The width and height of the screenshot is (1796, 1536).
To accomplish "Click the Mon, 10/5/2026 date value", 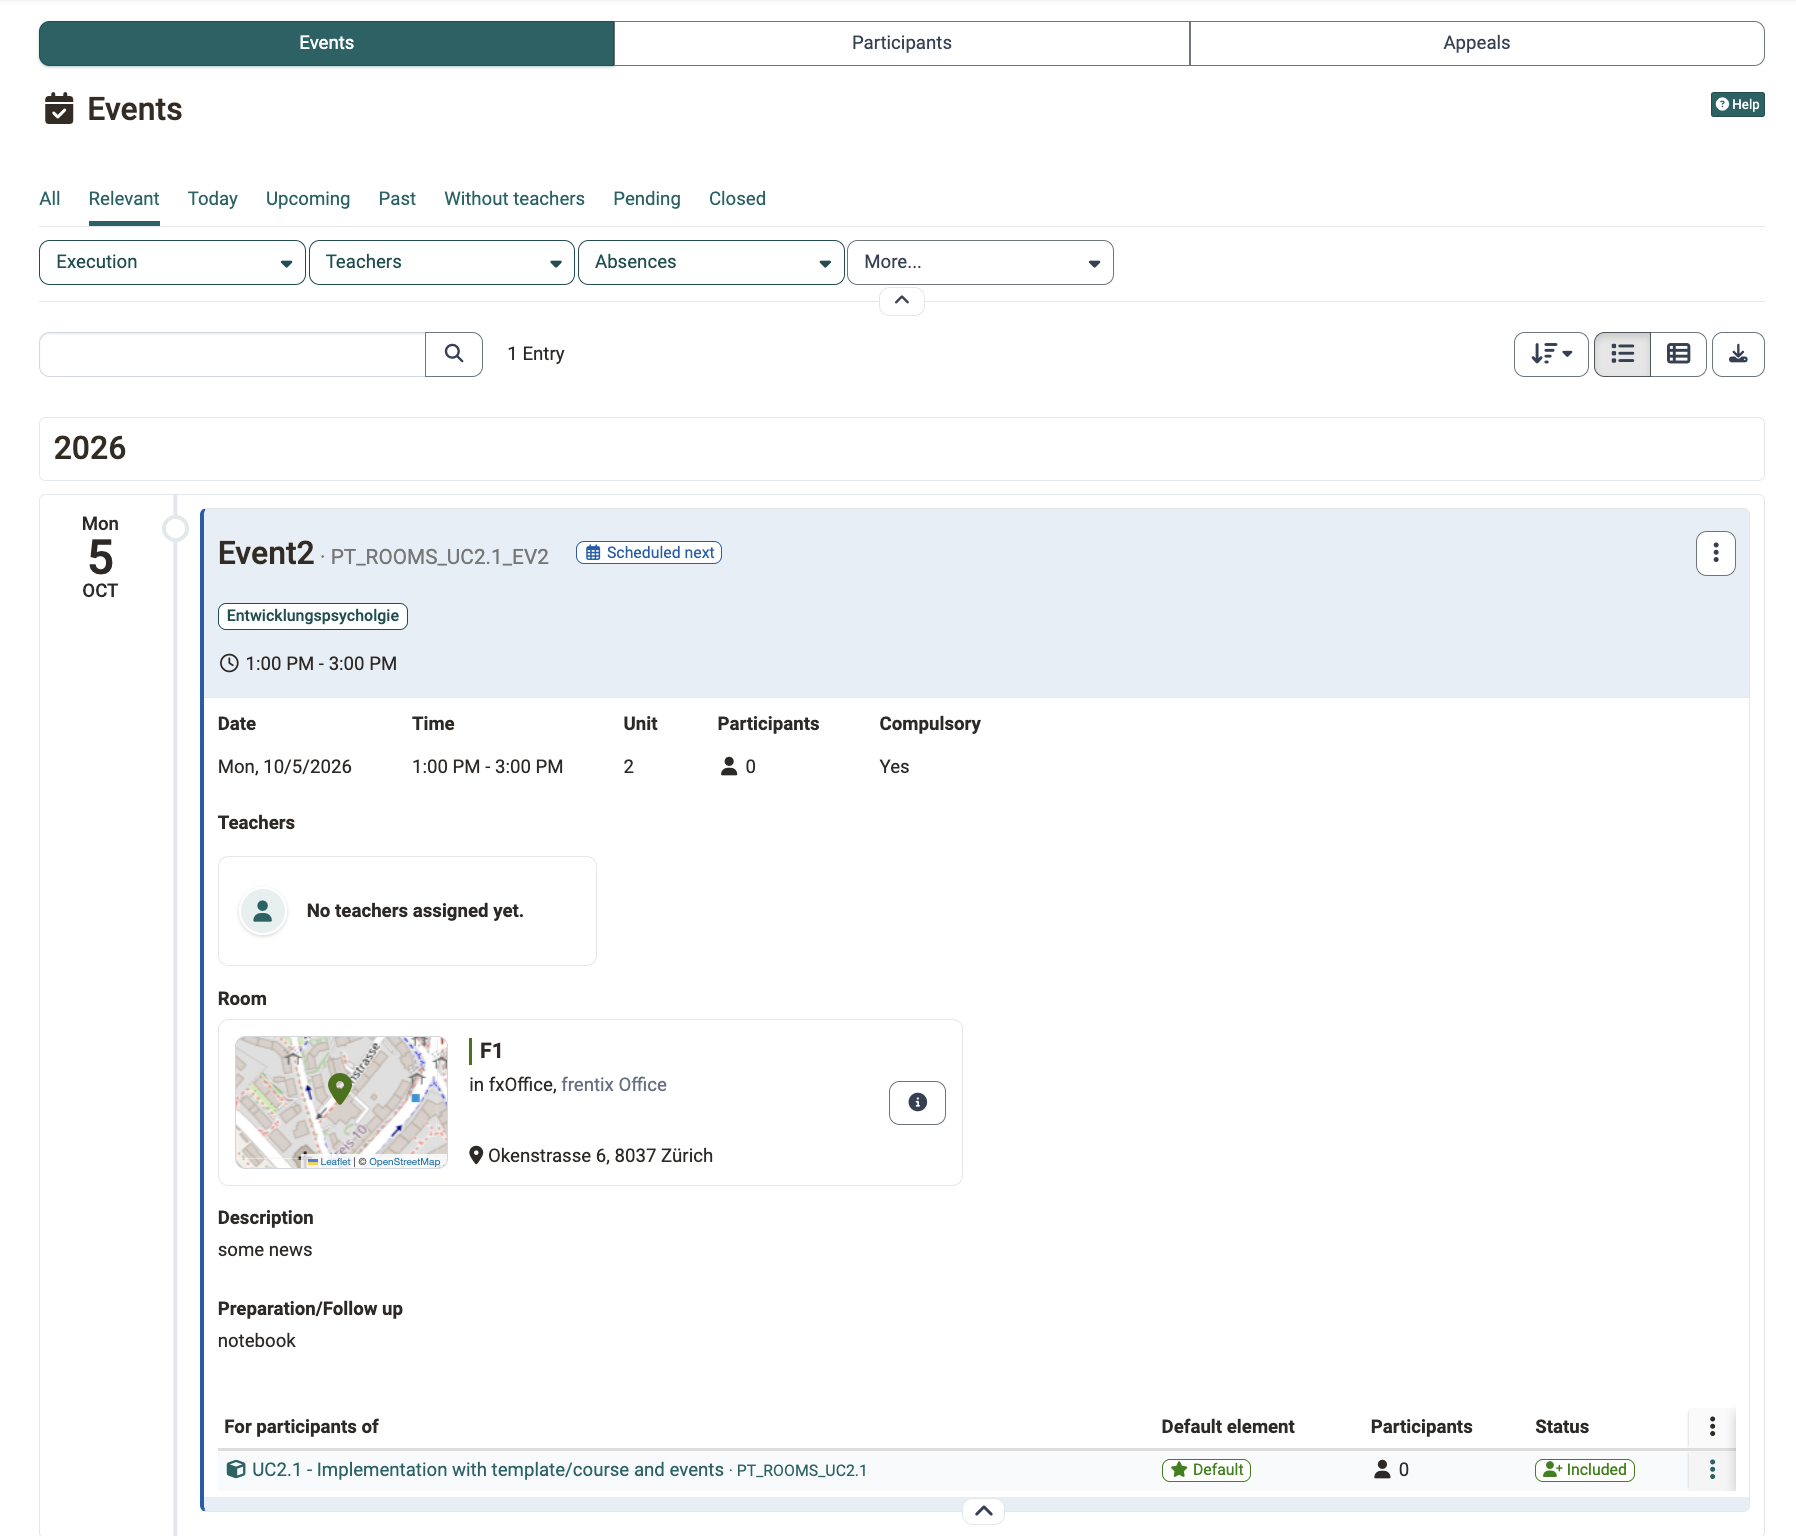I will [x=285, y=767].
